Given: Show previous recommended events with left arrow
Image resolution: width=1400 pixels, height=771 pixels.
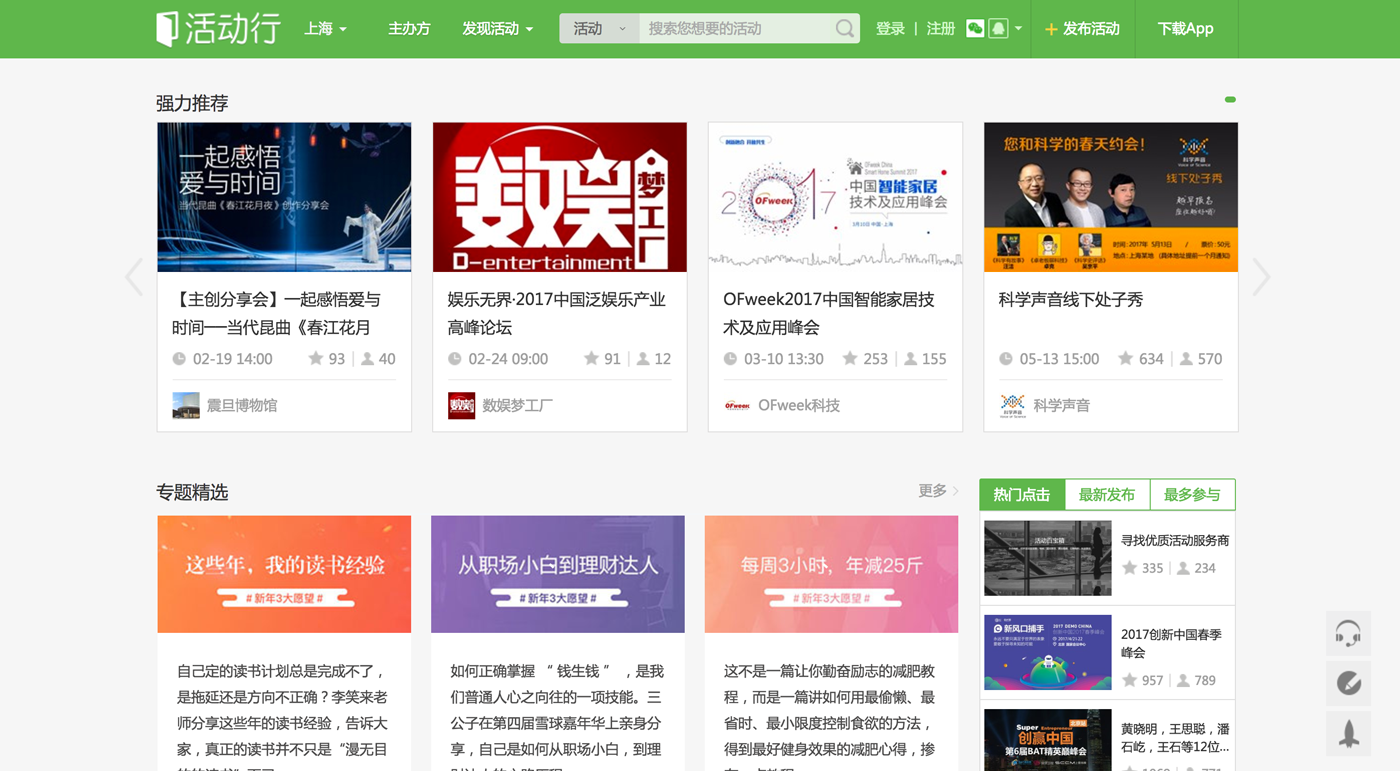Looking at the screenshot, I should tap(134, 277).
